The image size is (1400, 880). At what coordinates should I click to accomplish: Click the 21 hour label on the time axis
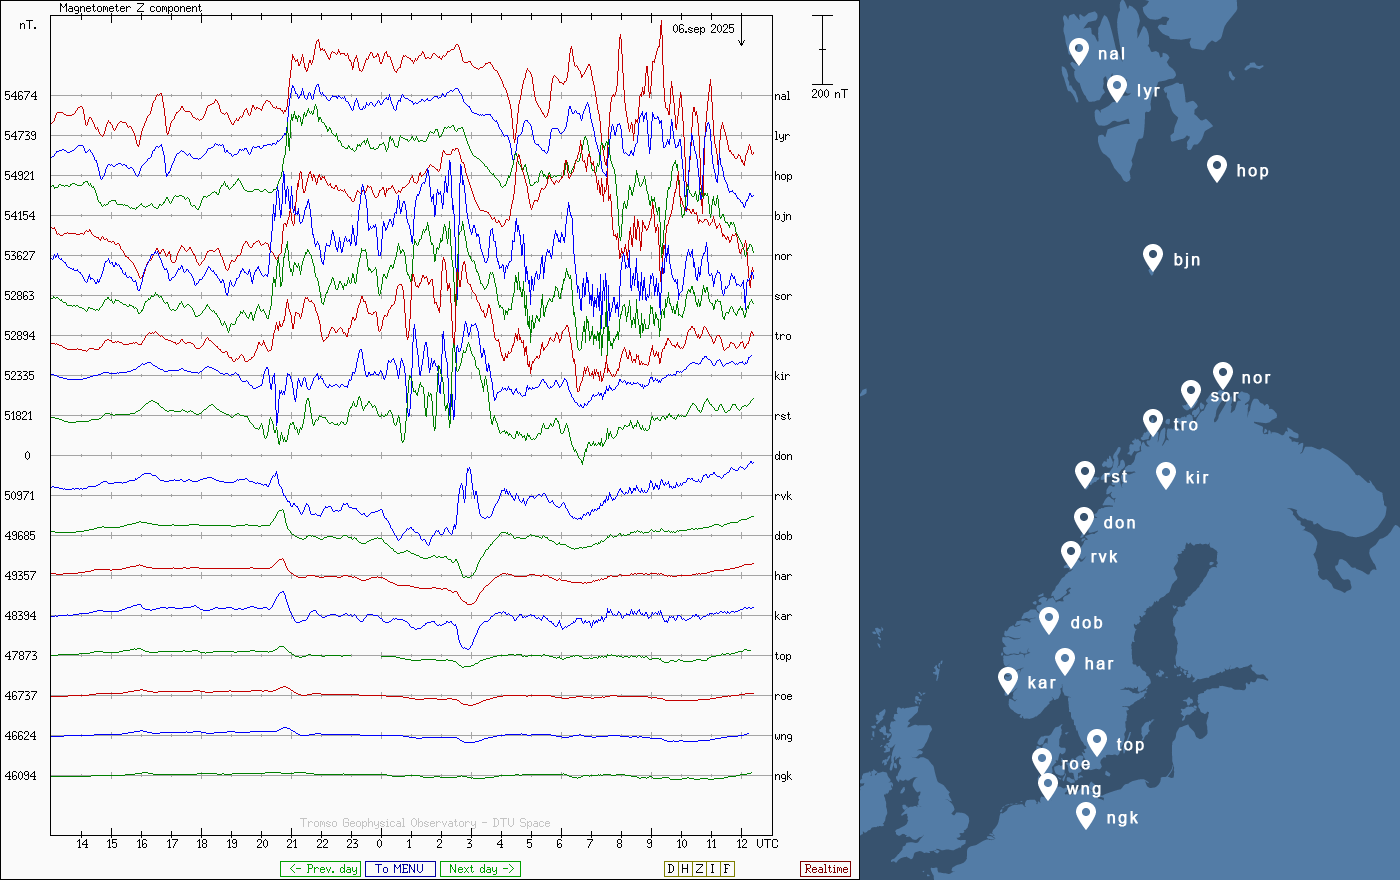click(x=292, y=844)
